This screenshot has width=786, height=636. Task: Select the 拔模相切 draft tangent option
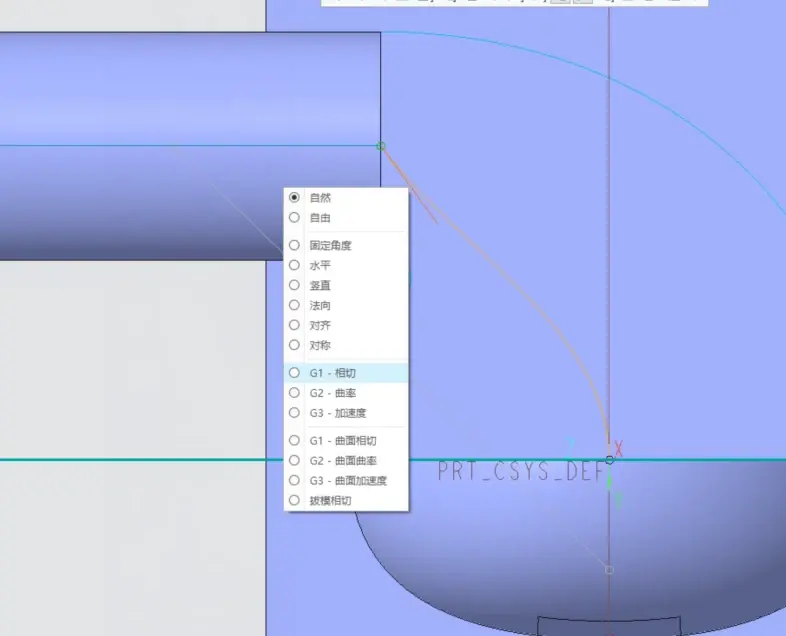coord(346,501)
